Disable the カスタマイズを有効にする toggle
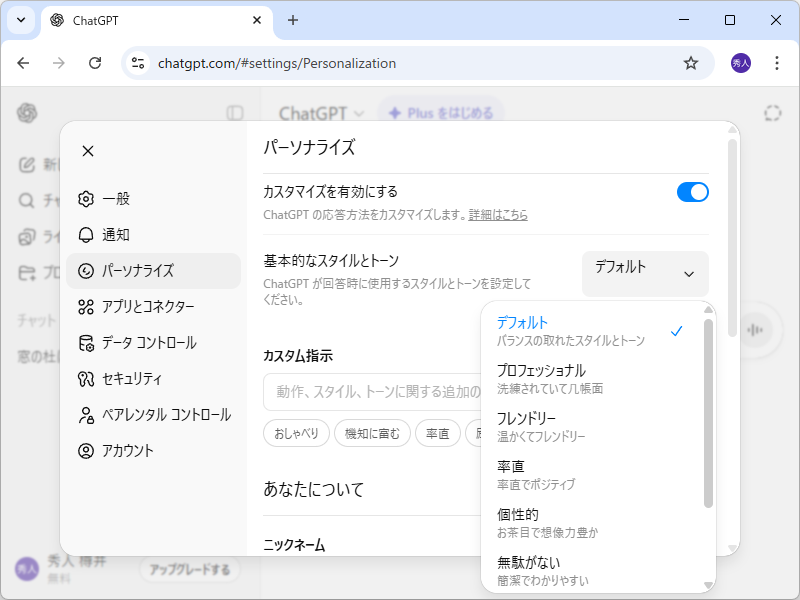800x600 pixels. pos(692,192)
